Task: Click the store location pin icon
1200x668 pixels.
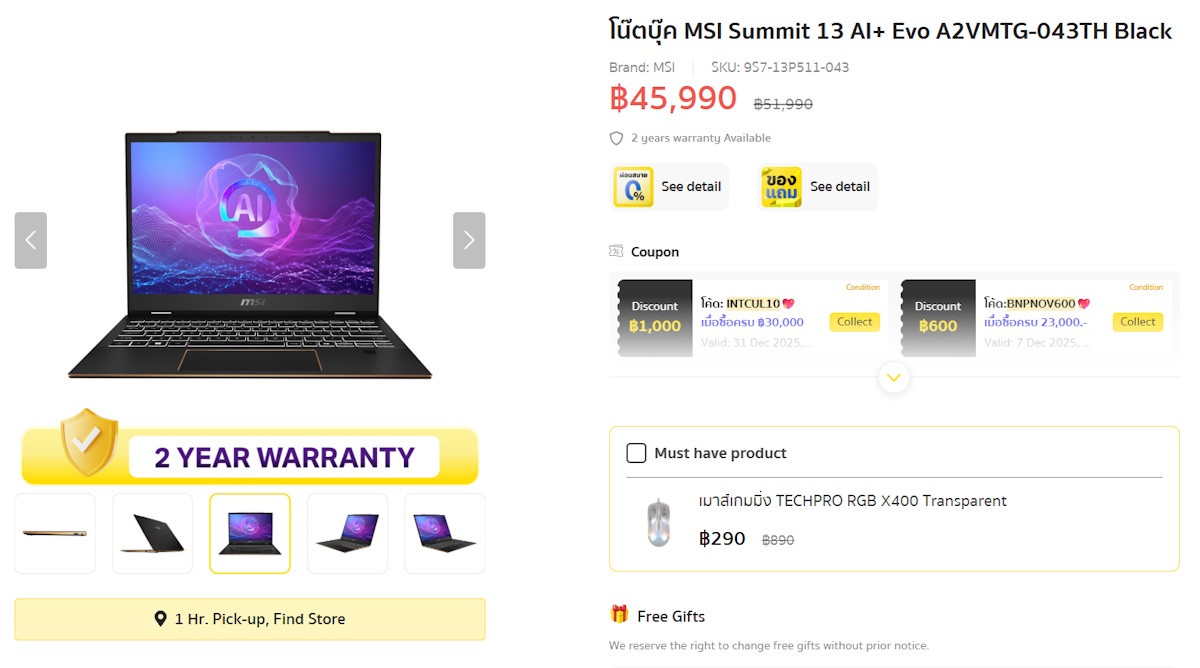Action: (x=160, y=619)
